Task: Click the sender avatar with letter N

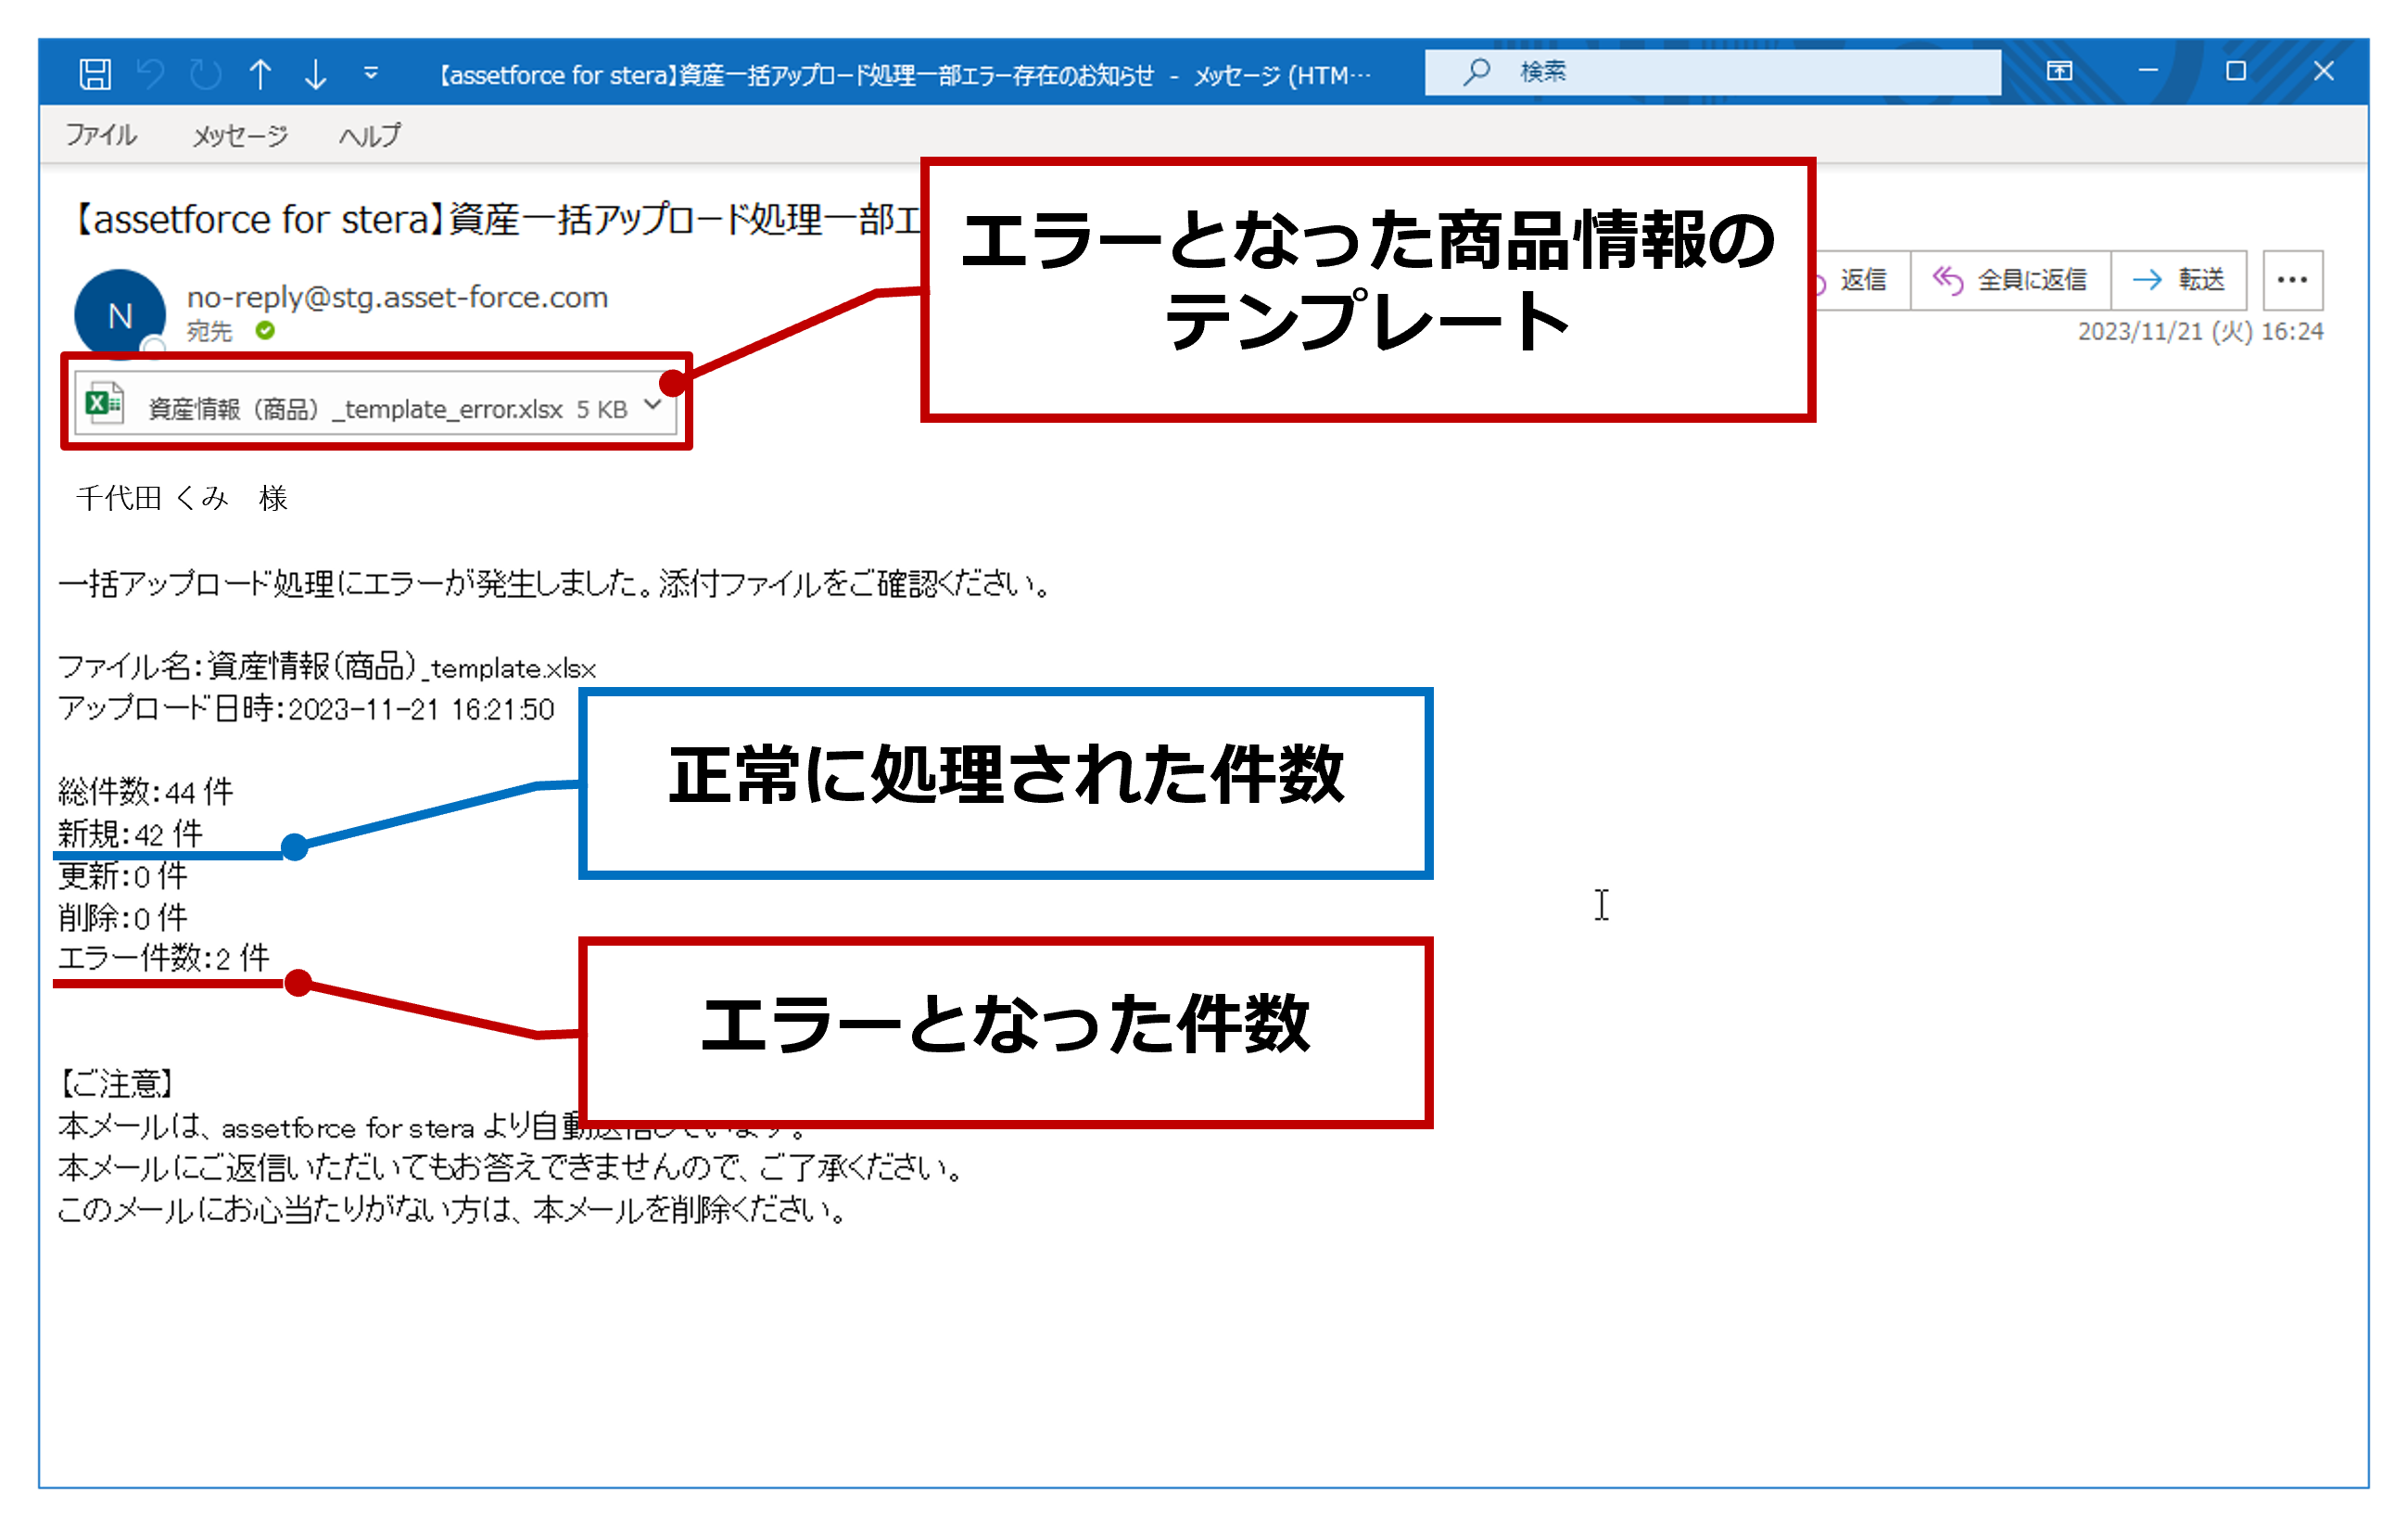Action: [x=120, y=315]
